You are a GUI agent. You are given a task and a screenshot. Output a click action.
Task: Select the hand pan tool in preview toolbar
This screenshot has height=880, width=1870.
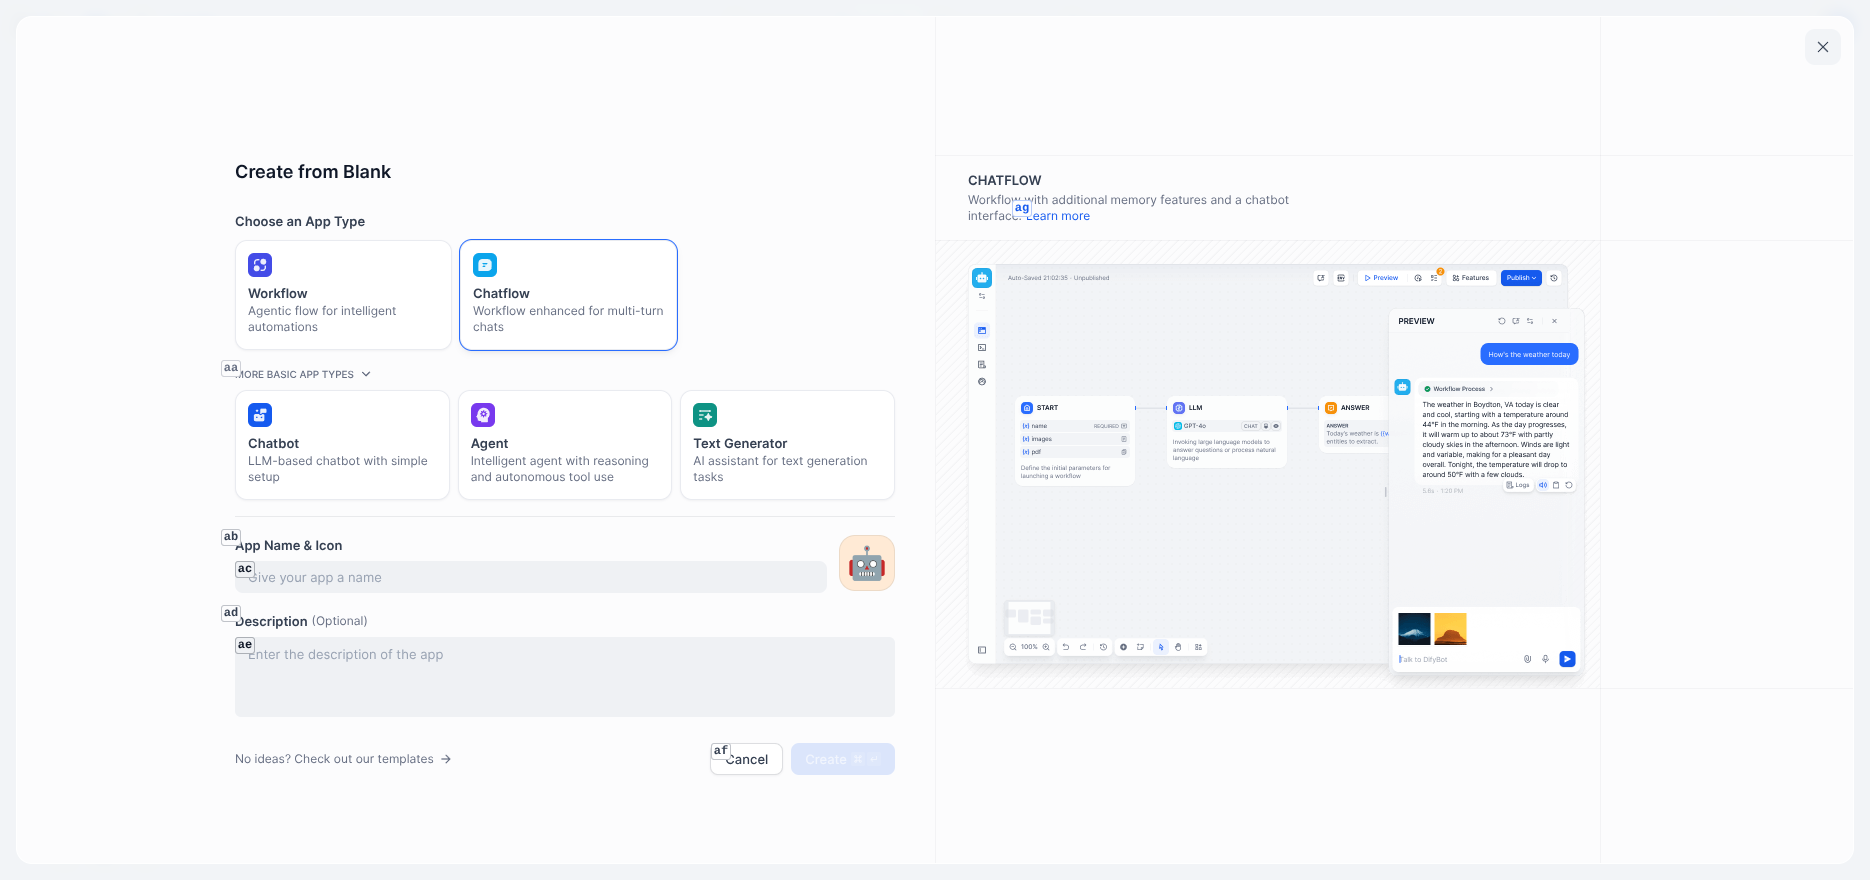click(1178, 647)
